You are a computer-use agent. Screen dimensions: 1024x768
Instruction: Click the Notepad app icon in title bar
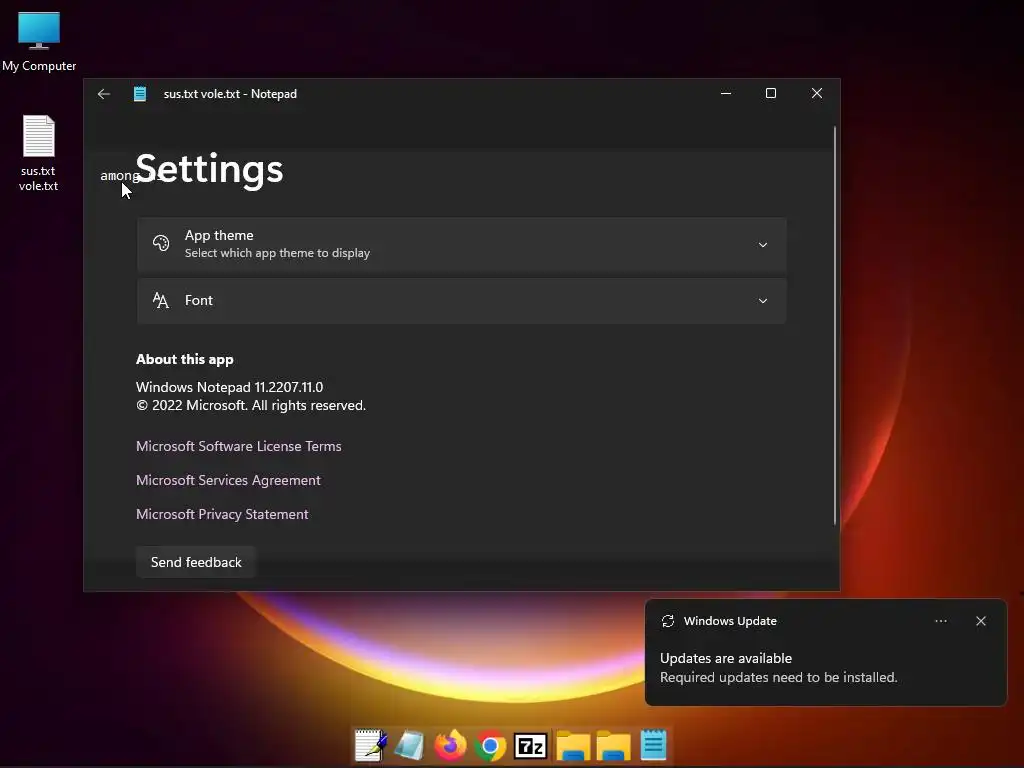pos(140,94)
